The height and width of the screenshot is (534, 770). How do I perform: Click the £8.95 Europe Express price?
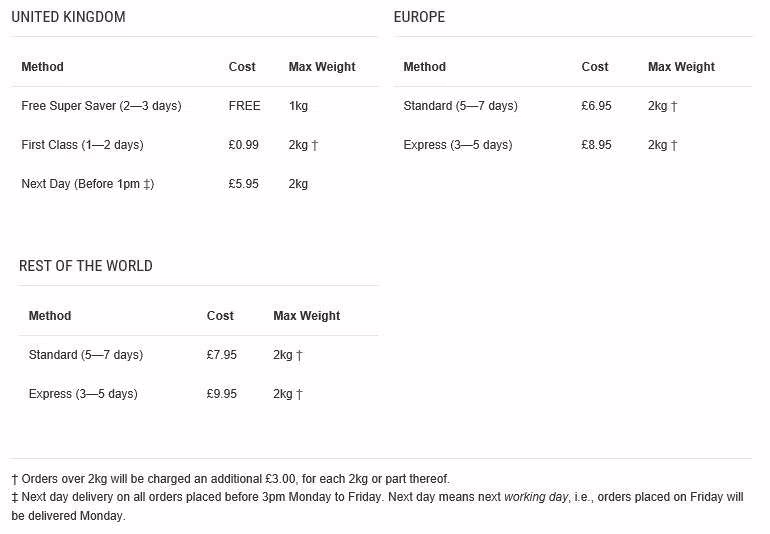(x=596, y=145)
